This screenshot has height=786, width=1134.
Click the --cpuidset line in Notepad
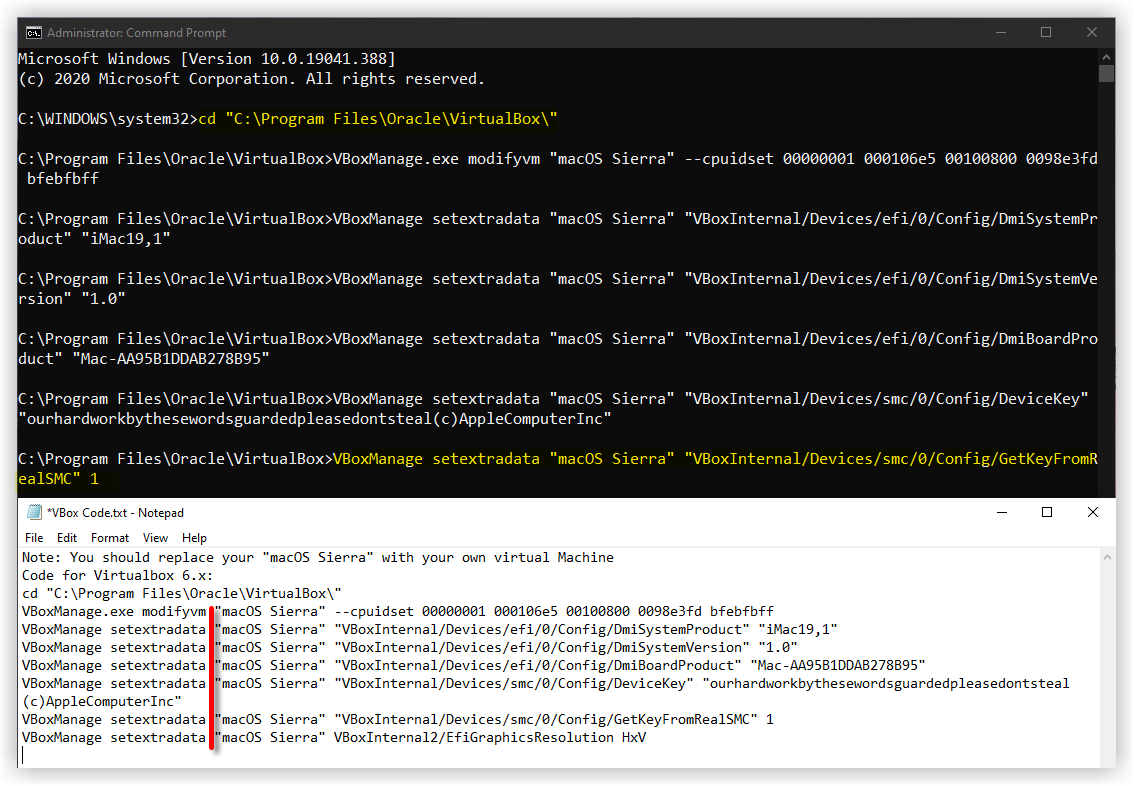click(398, 612)
